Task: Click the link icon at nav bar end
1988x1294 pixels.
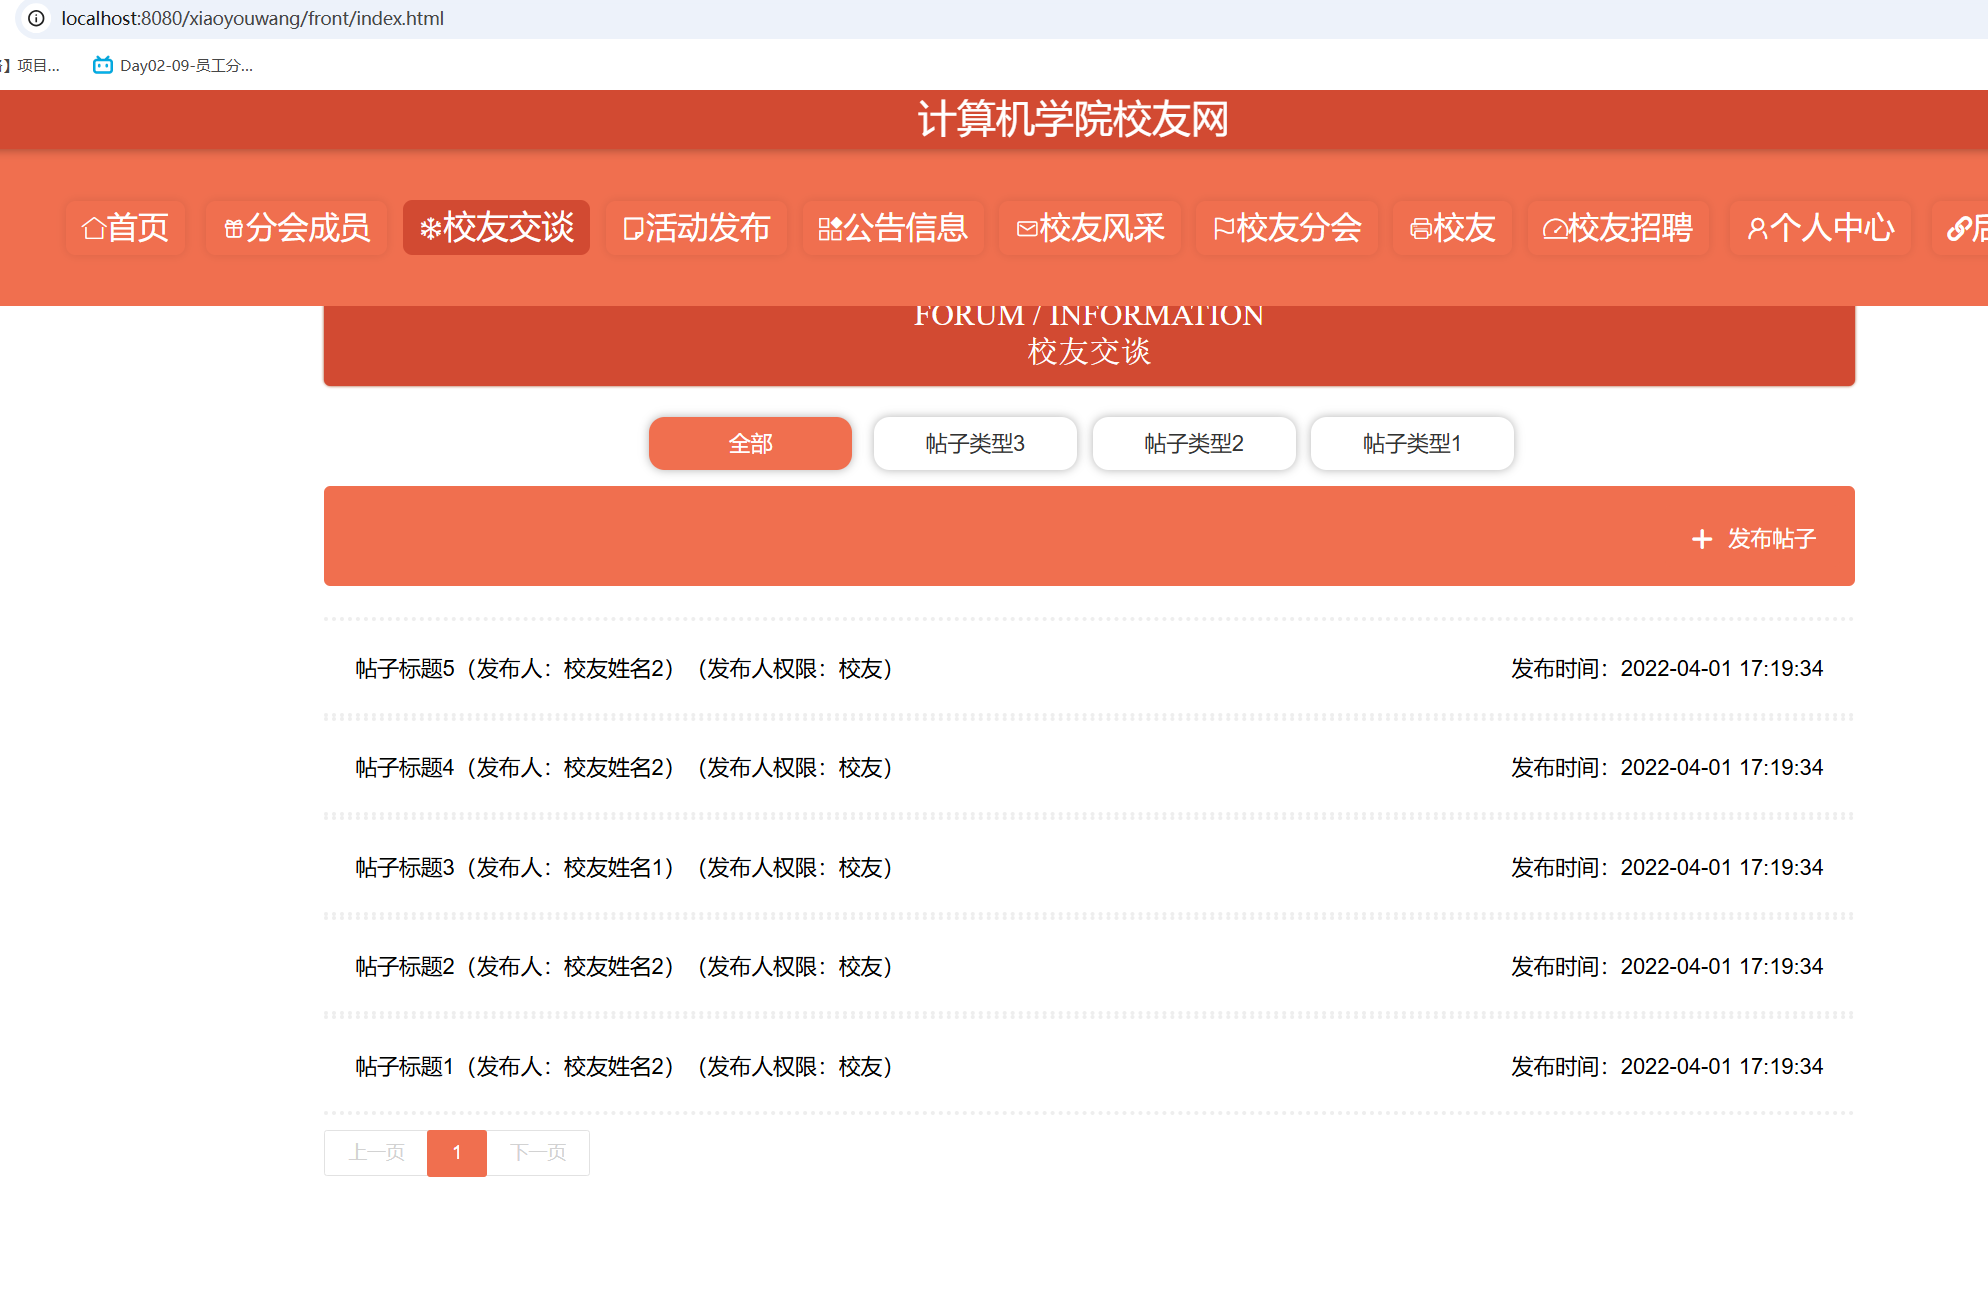Action: 1959,229
